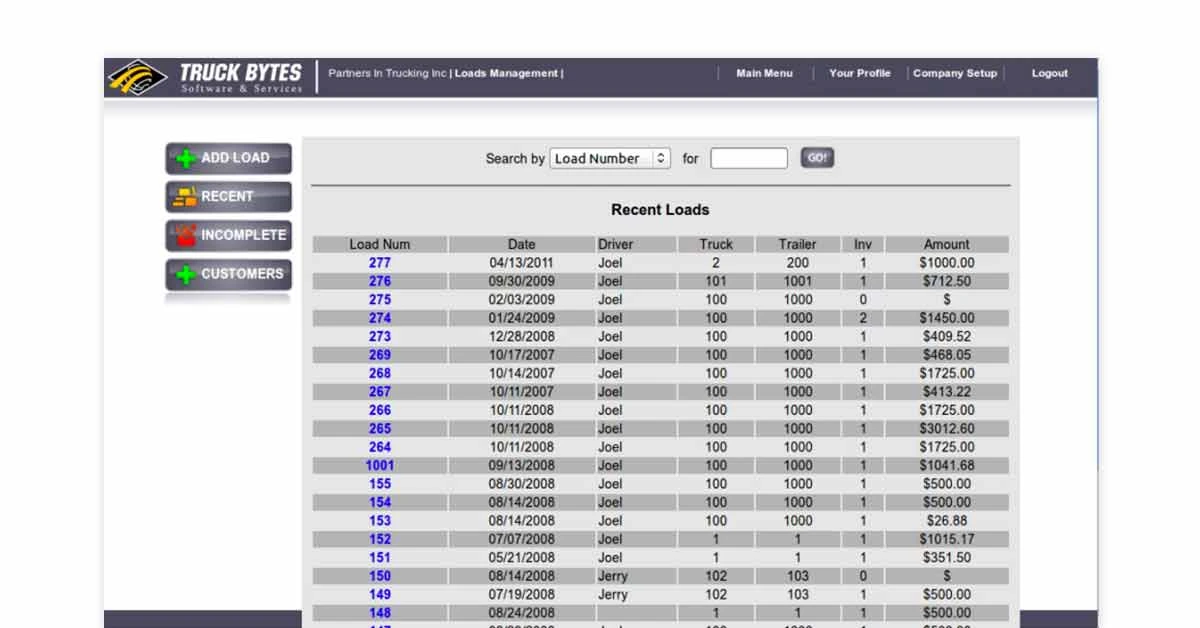Open load number 277
The height and width of the screenshot is (628, 1200).
[379, 262]
